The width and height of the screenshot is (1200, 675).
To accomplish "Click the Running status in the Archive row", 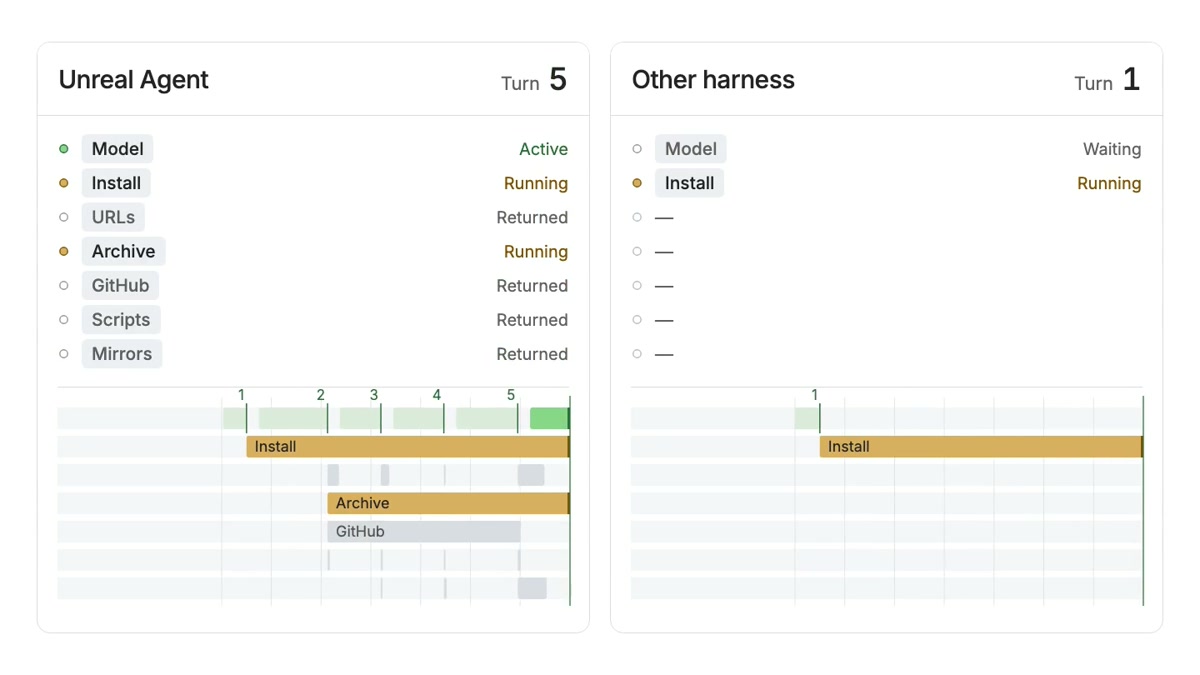I will click(x=536, y=251).
